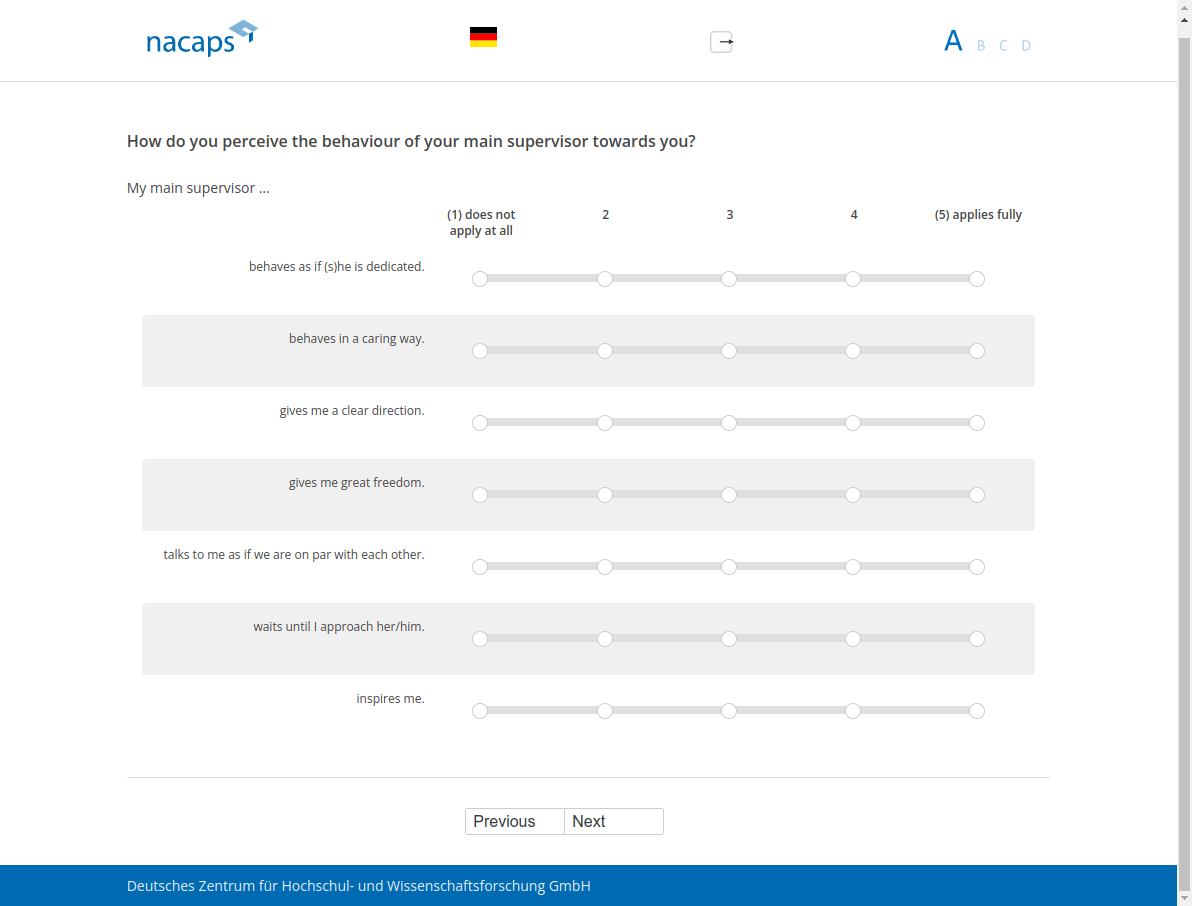Rate 'inspires me' as 3
1192x906 pixels.
(x=729, y=711)
